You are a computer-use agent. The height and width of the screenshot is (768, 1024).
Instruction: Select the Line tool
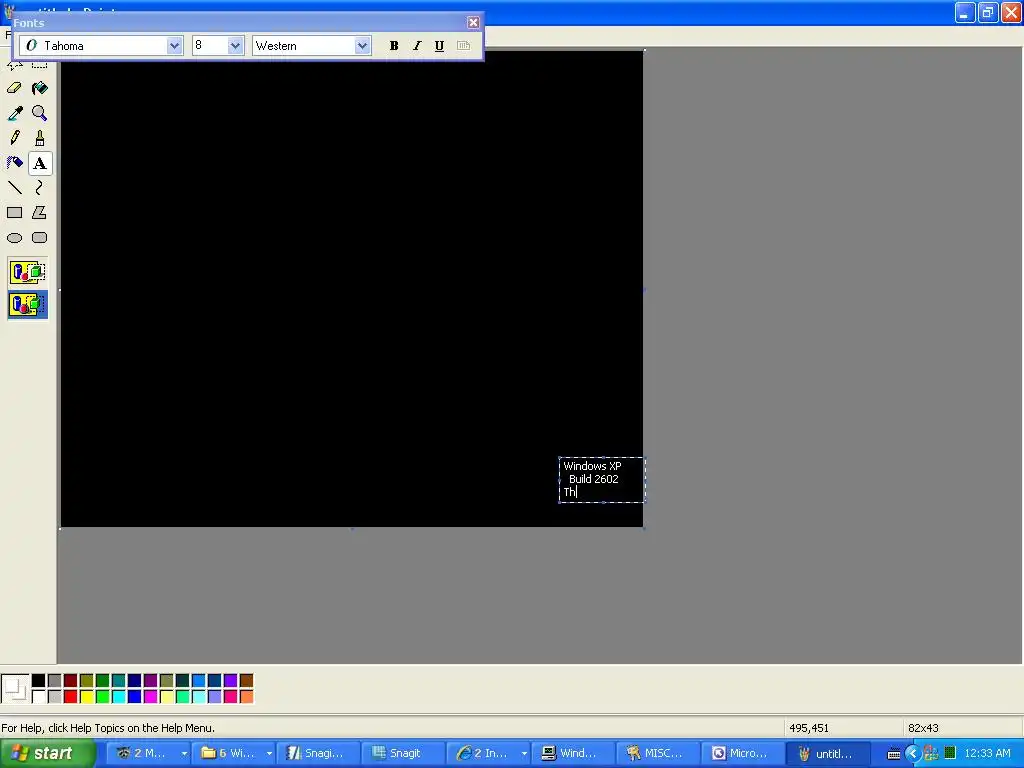tap(14, 188)
